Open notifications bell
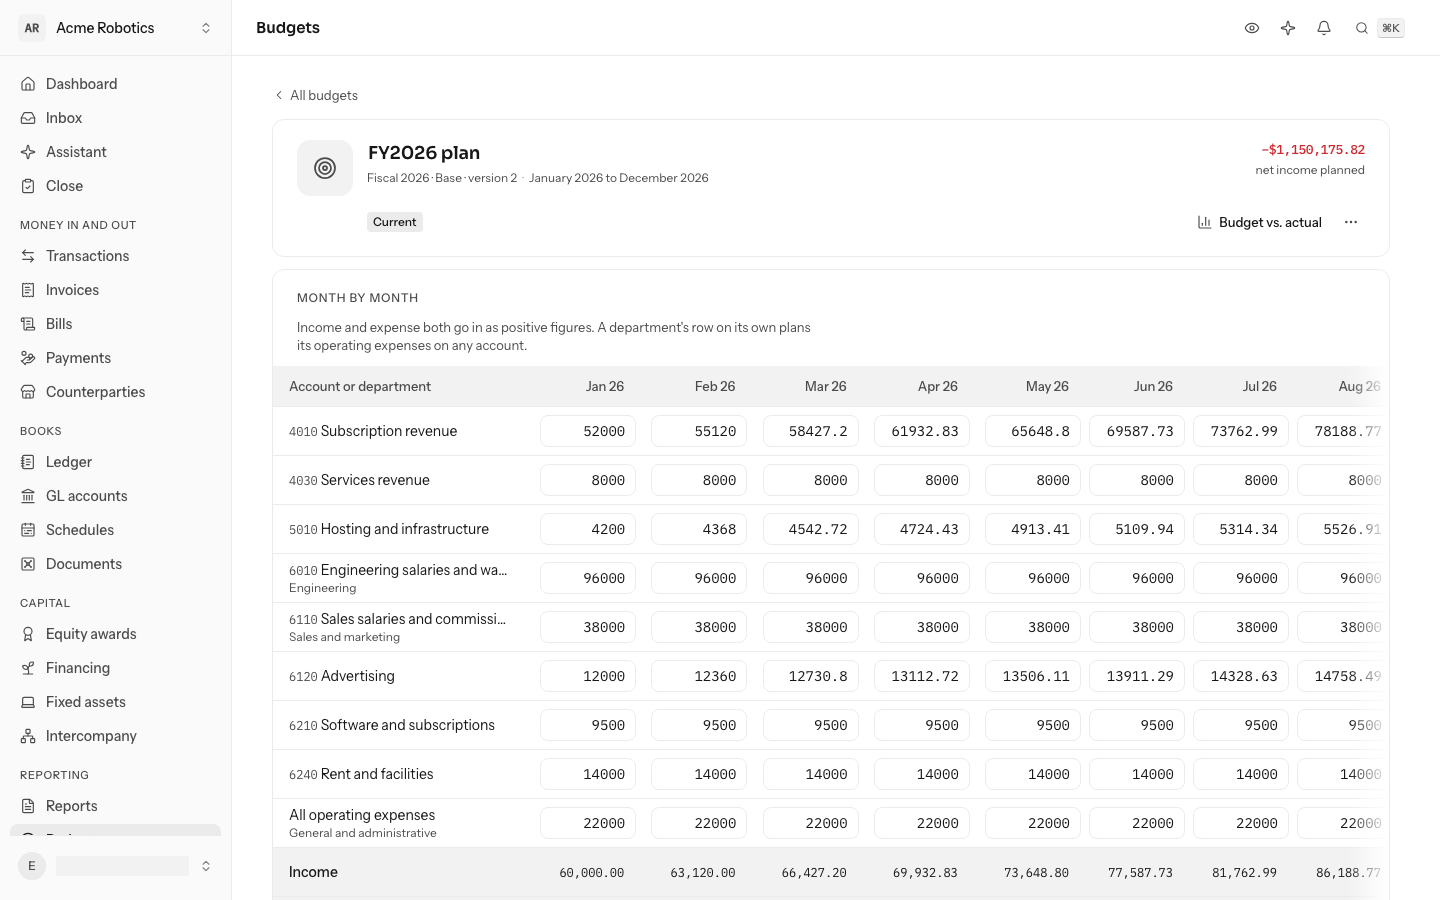The image size is (1440, 900). [x=1324, y=28]
